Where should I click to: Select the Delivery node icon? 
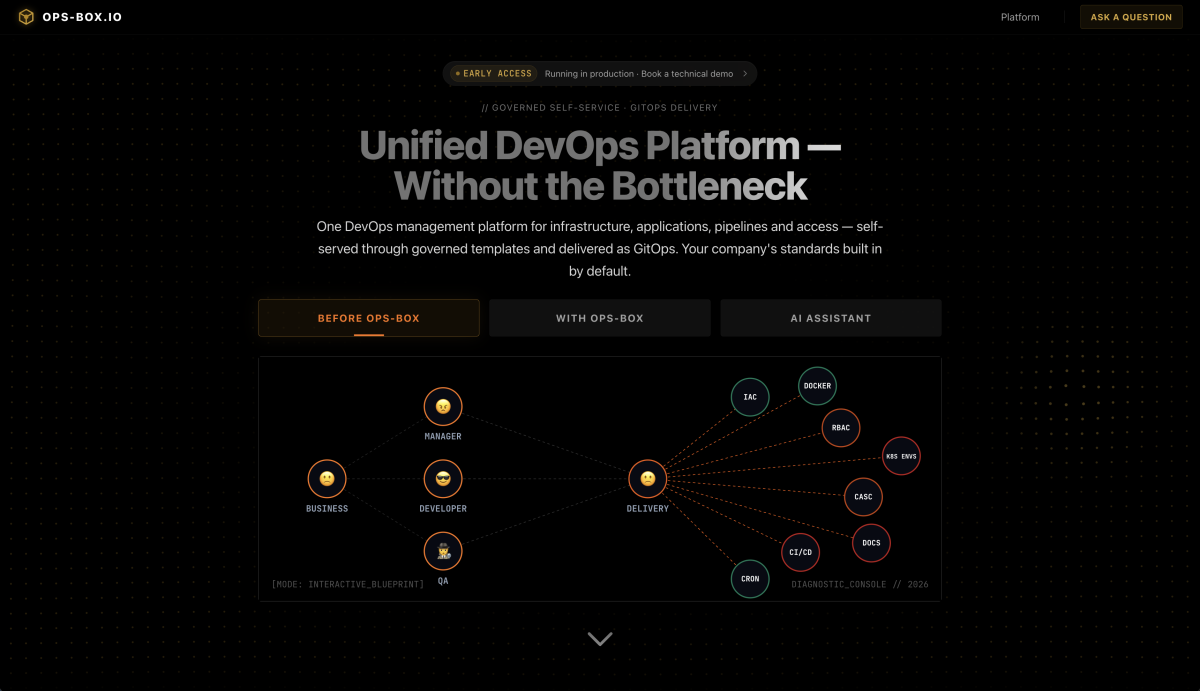pos(648,479)
